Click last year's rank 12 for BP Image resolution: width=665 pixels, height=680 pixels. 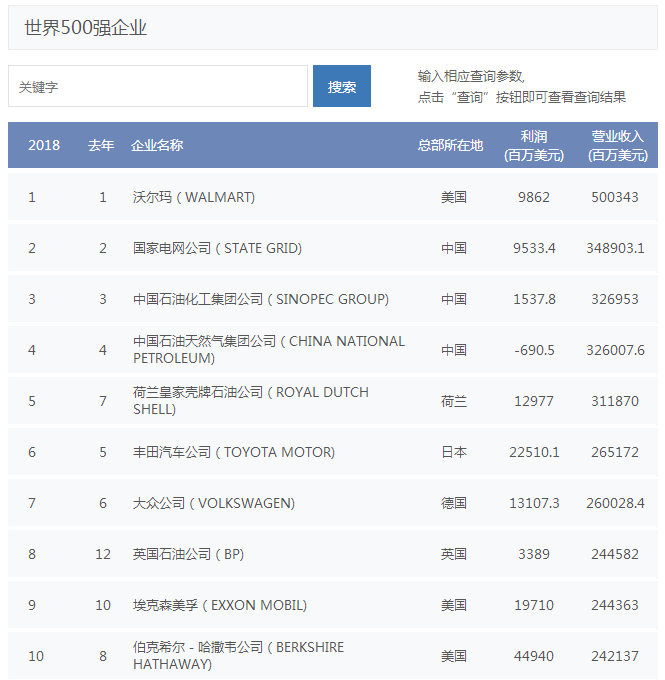103,554
